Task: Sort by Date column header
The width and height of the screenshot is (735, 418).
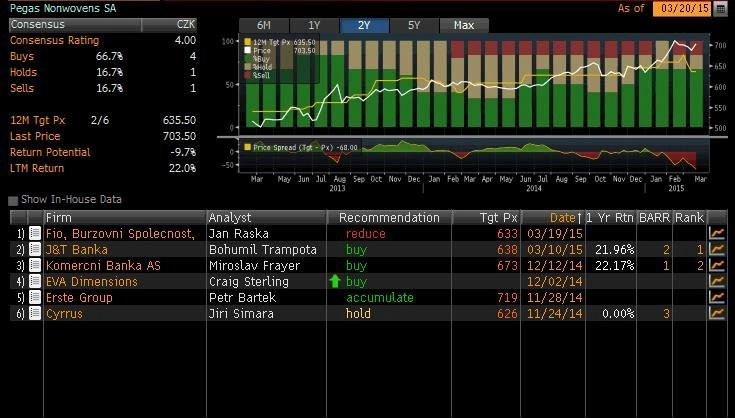Action: [553, 217]
